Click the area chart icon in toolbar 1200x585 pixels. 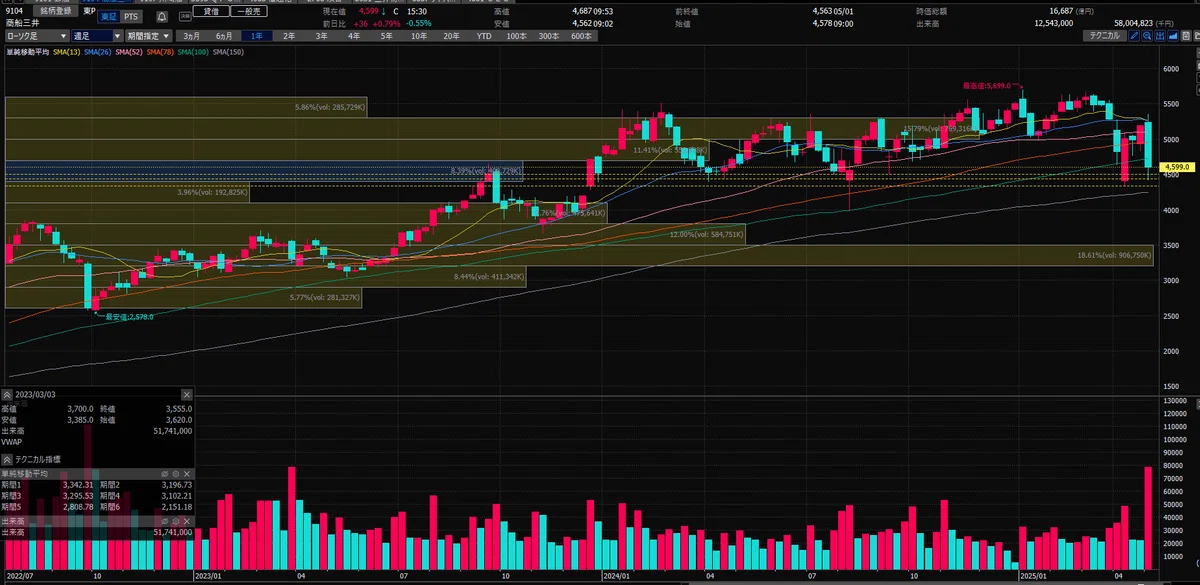[x=1173, y=35]
